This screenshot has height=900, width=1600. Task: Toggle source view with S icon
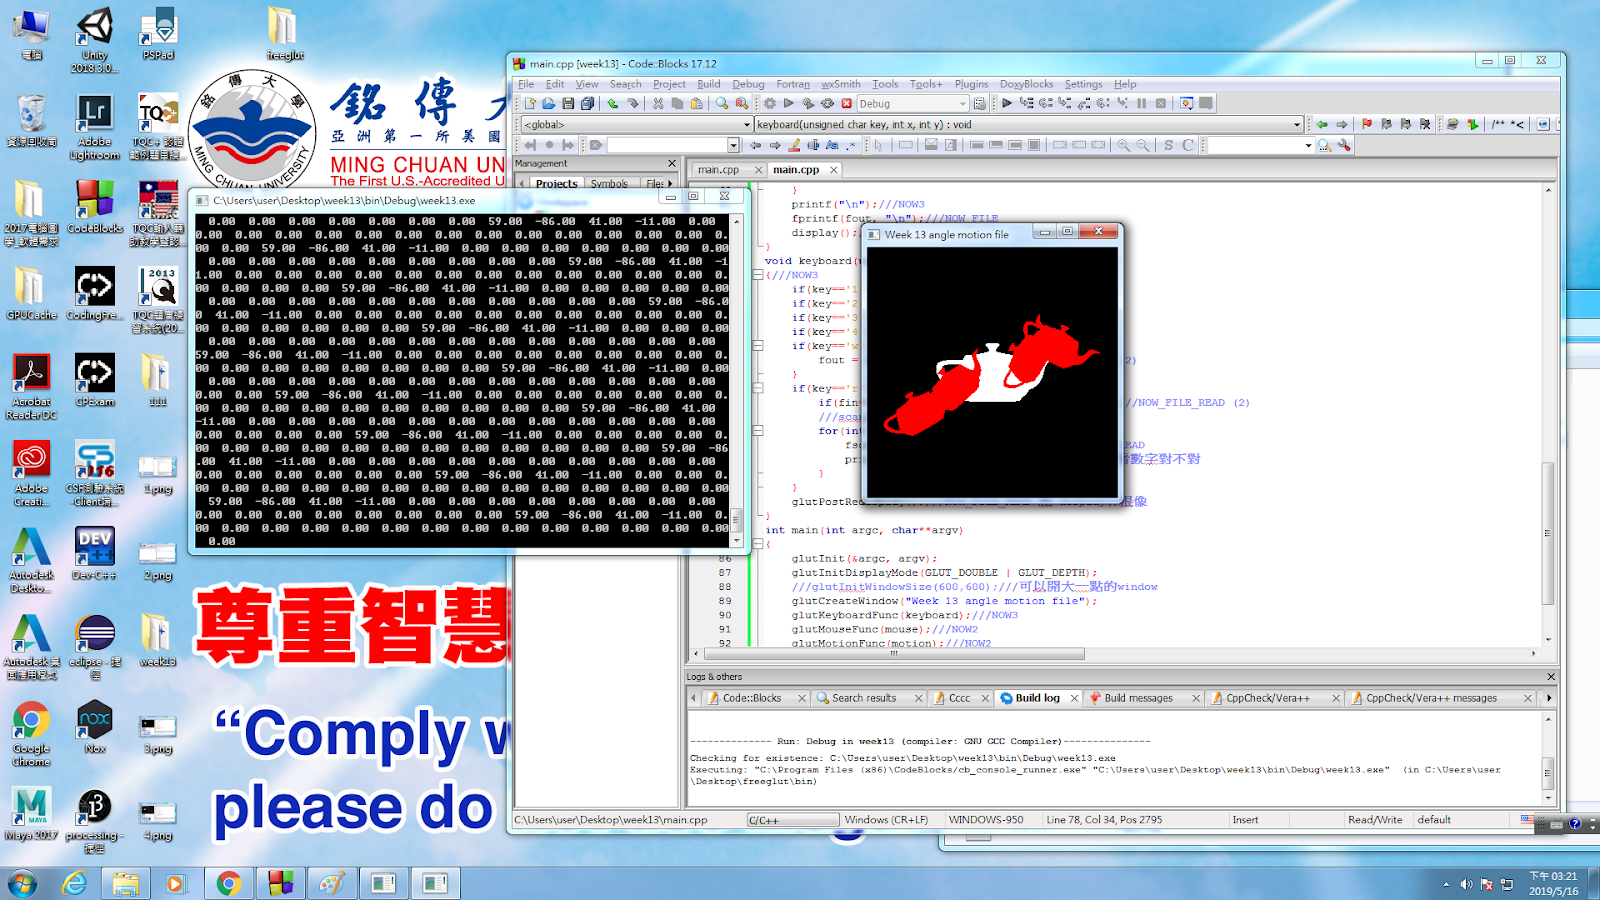tap(1168, 145)
